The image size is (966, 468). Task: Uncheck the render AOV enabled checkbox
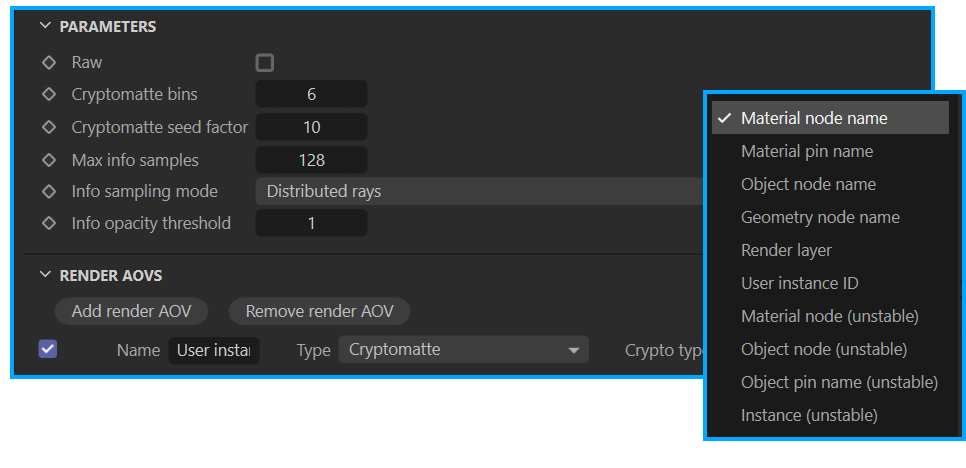click(x=47, y=349)
